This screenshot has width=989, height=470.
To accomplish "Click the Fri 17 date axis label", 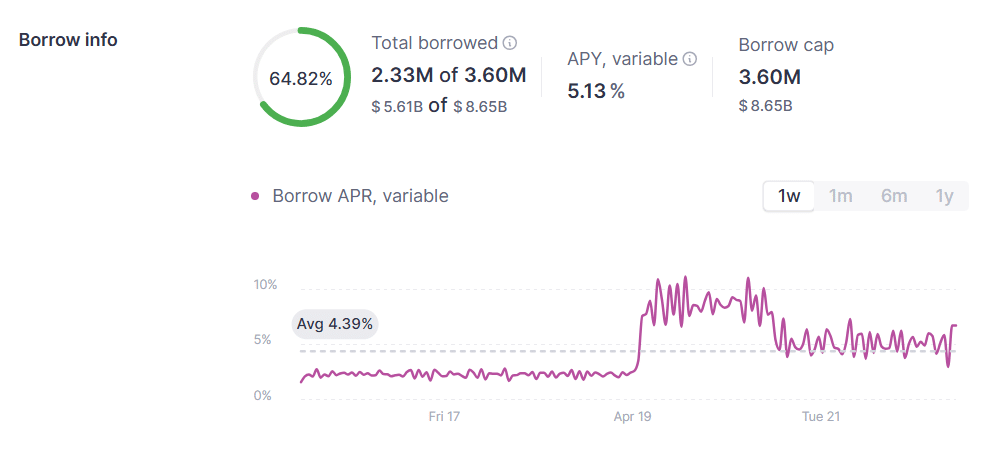I will click(444, 416).
